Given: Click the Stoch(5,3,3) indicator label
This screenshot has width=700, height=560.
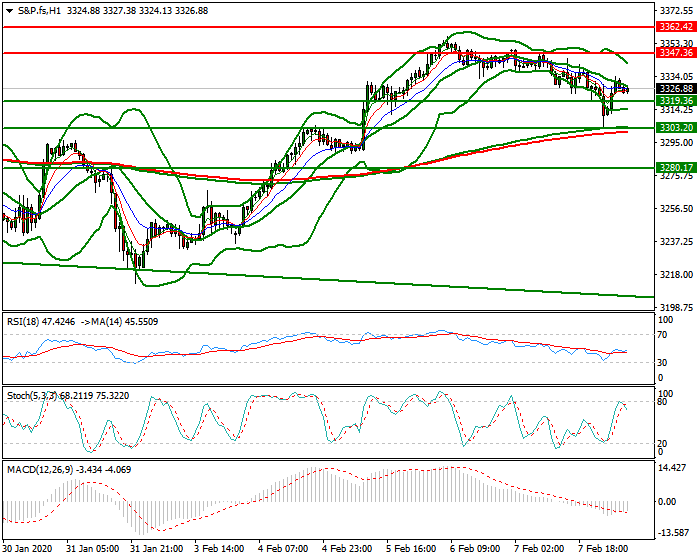Looking at the screenshot, I should click(x=32, y=396).
